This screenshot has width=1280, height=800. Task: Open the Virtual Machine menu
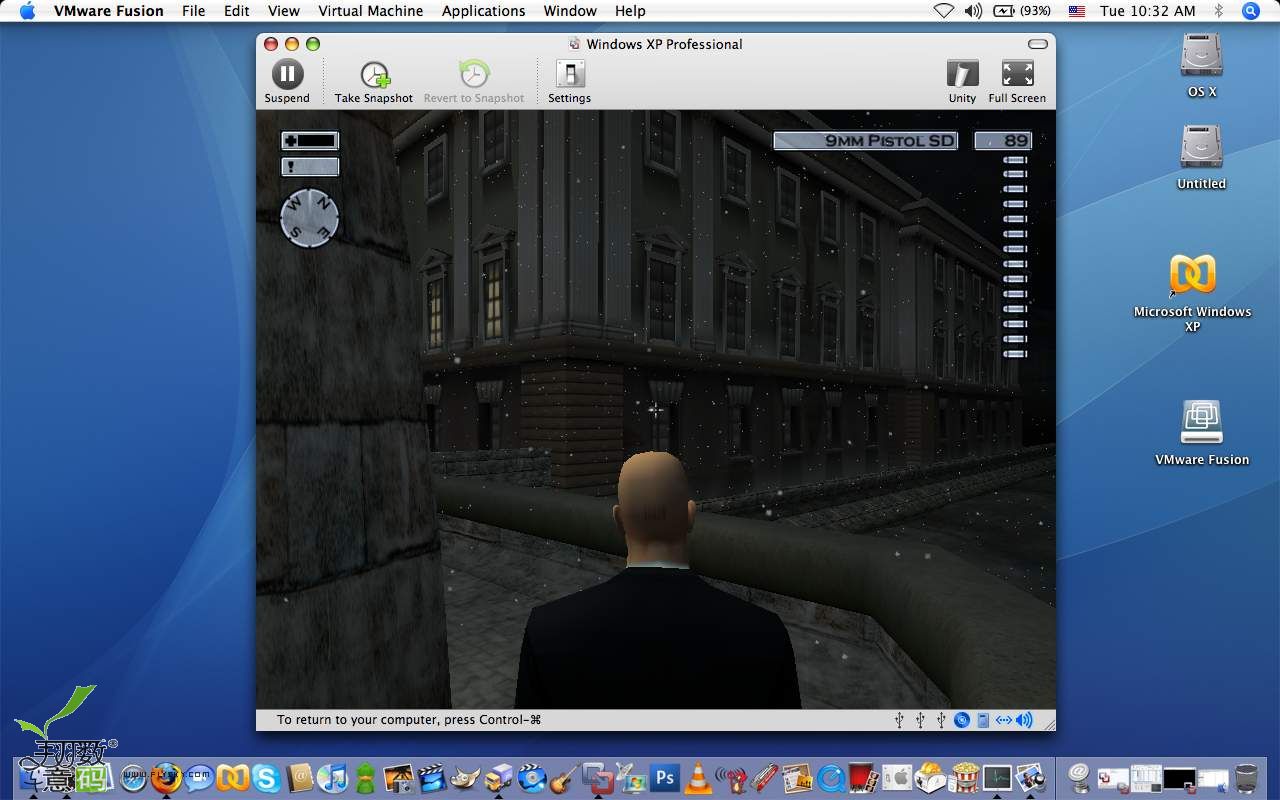coord(370,11)
